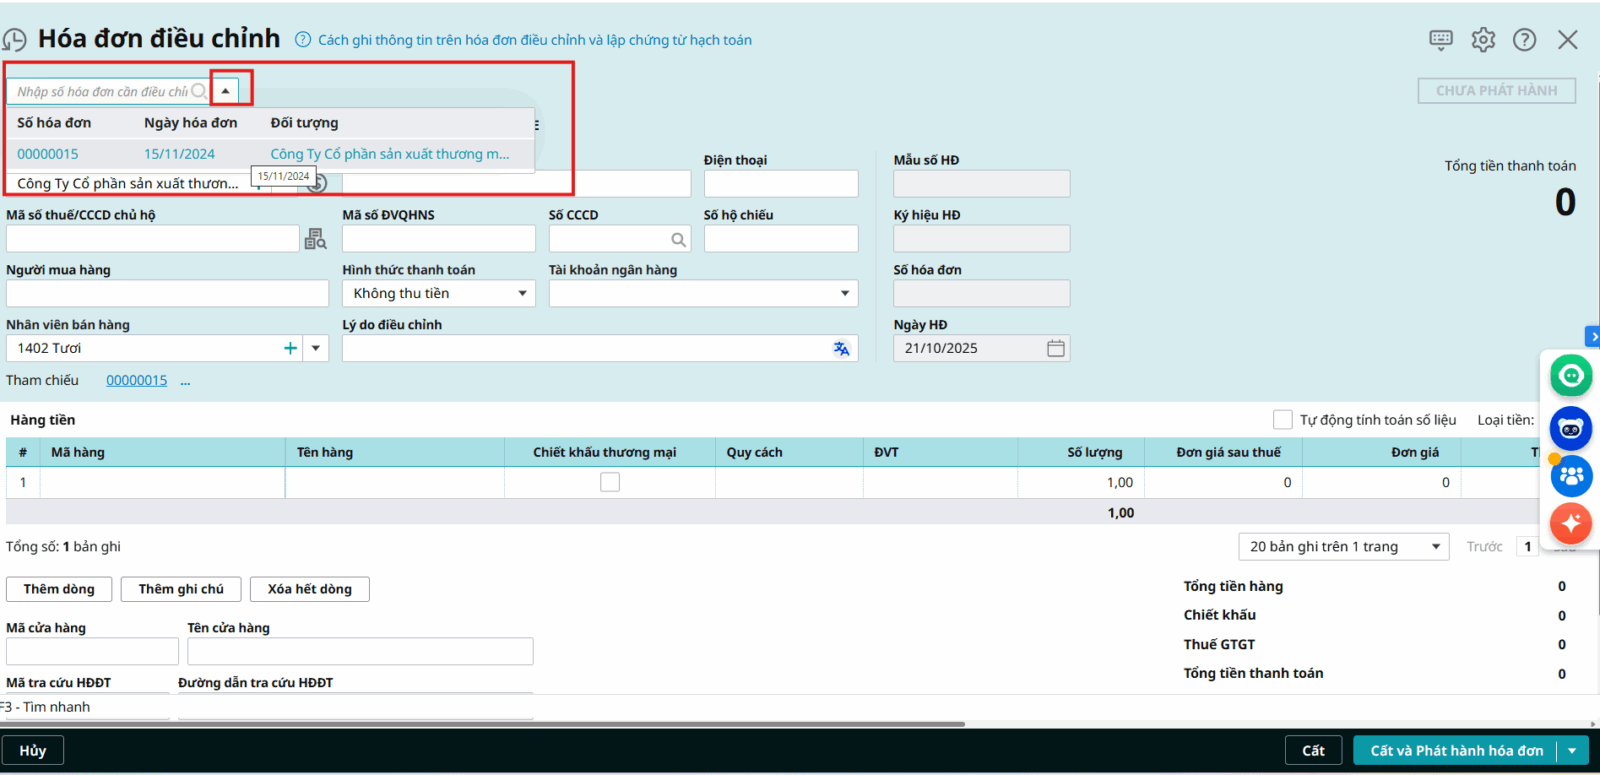Click the tax code lookup icon
1600x775 pixels.
315,239
